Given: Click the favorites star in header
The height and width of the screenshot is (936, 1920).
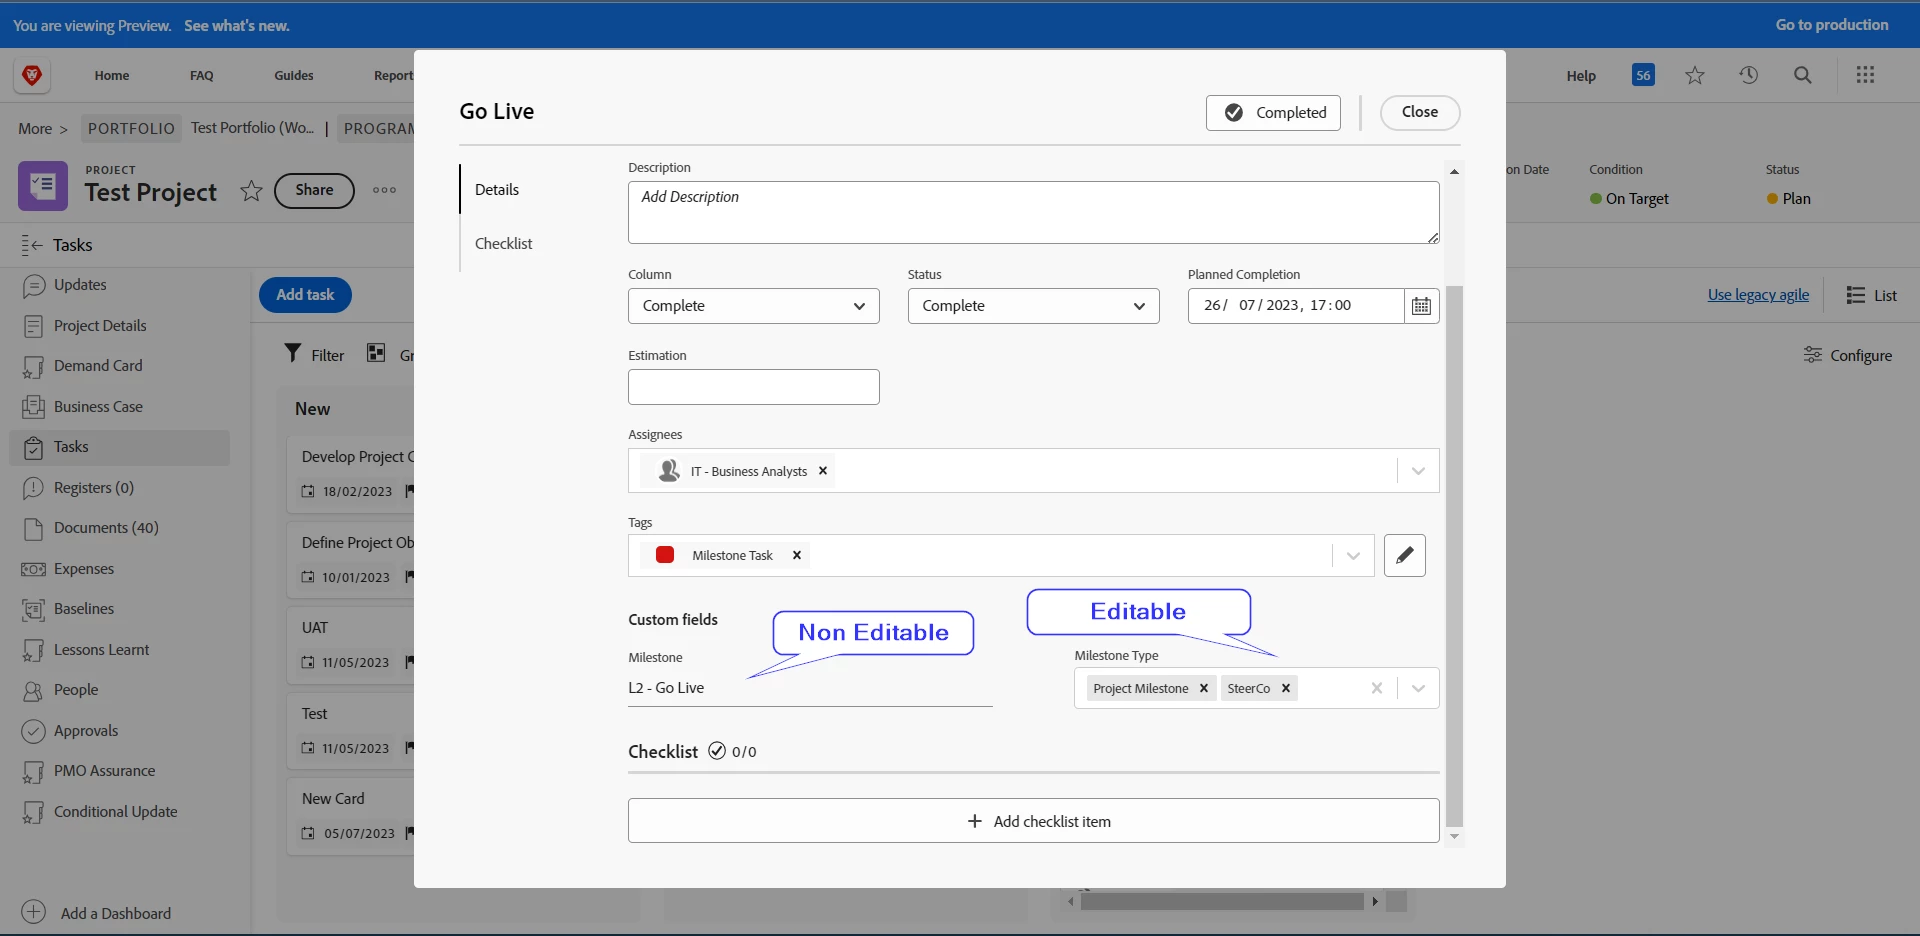Looking at the screenshot, I should pos(1694,75).
